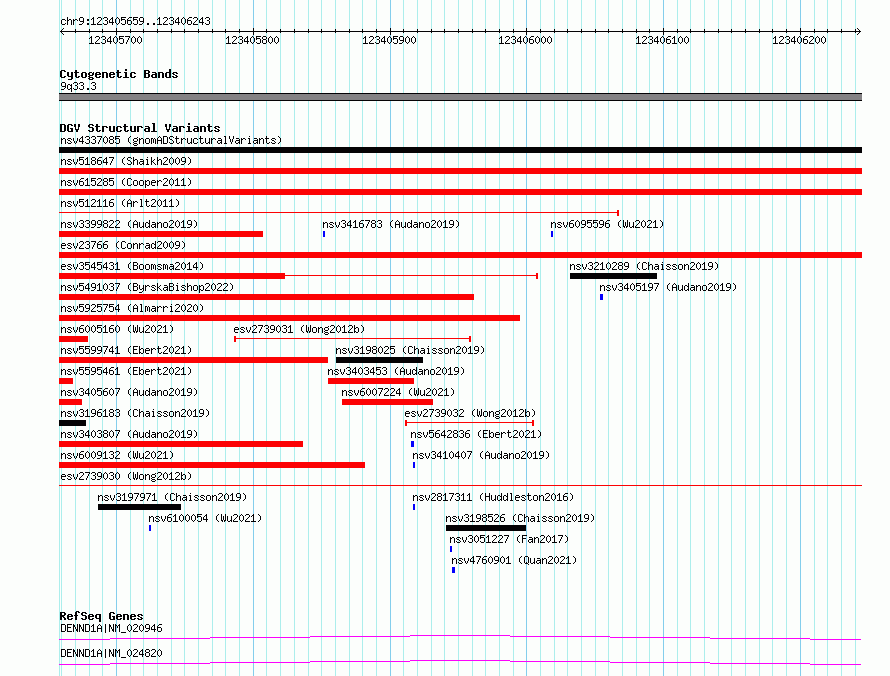
Task: Click the nsv512116 (Arlt2011) label
Action: [120, 203]
